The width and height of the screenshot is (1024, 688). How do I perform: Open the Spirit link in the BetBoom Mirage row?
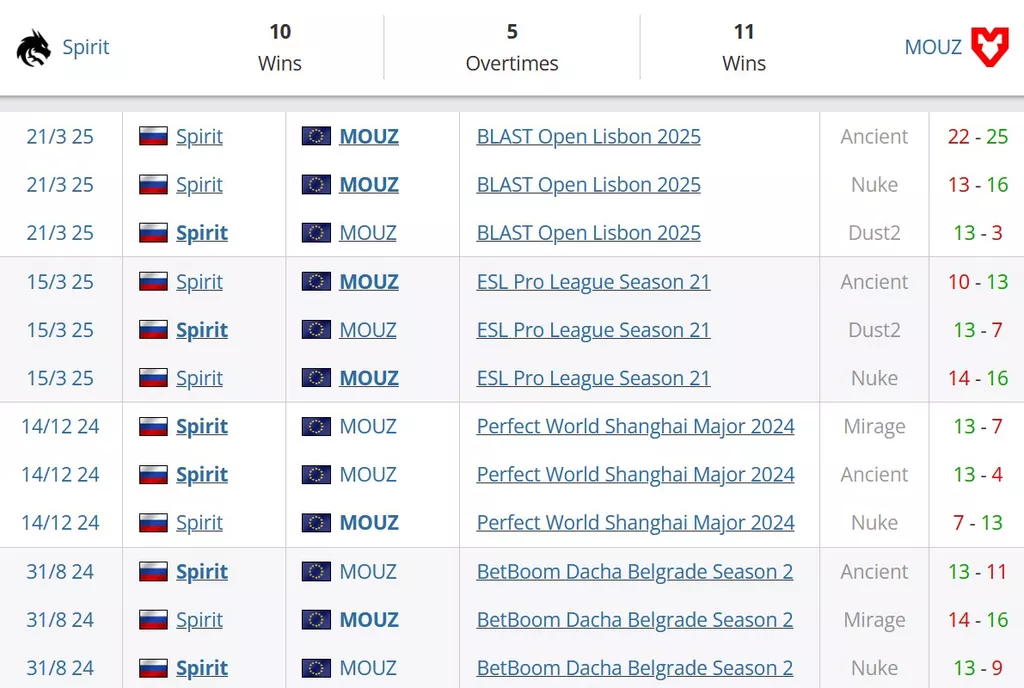(x=199, y=620)
